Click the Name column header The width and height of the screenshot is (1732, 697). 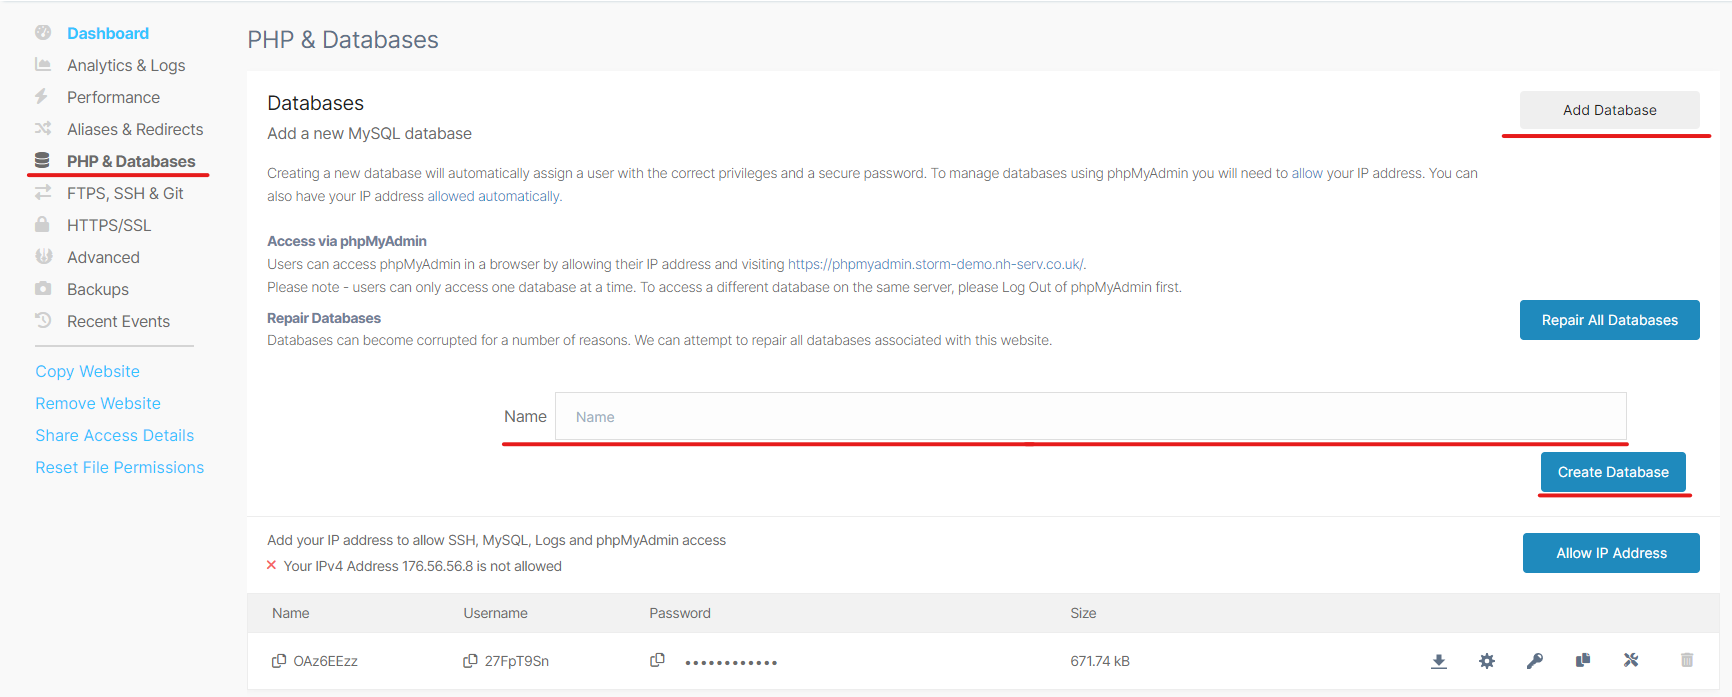tap(291, 613)
